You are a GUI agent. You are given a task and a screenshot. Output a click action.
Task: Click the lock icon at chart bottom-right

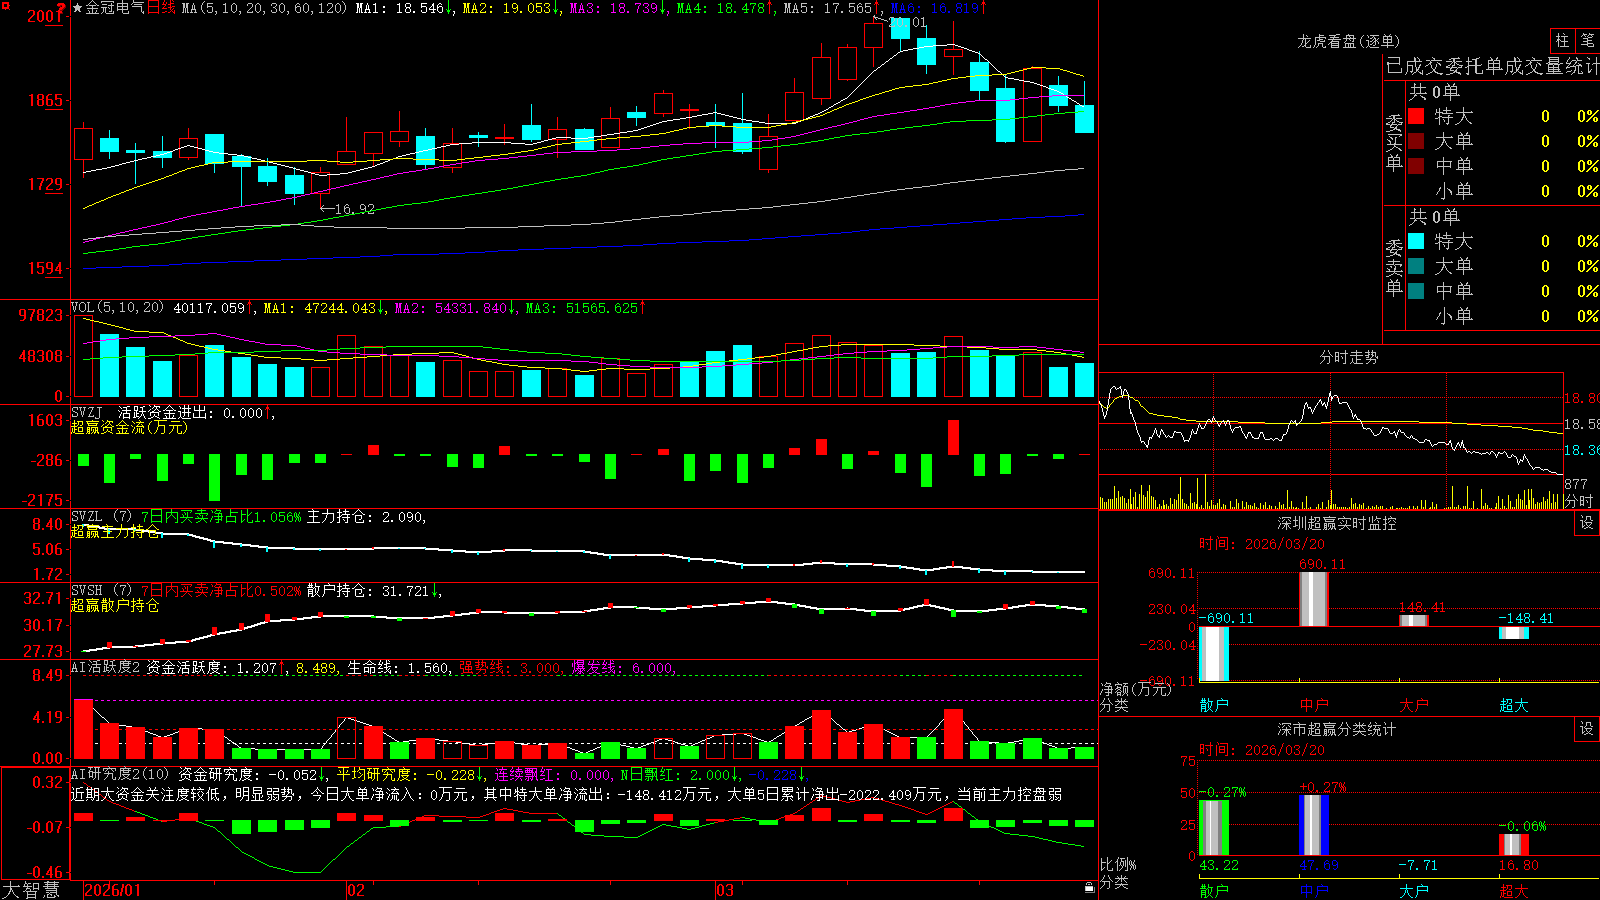tap(1090, 888)
